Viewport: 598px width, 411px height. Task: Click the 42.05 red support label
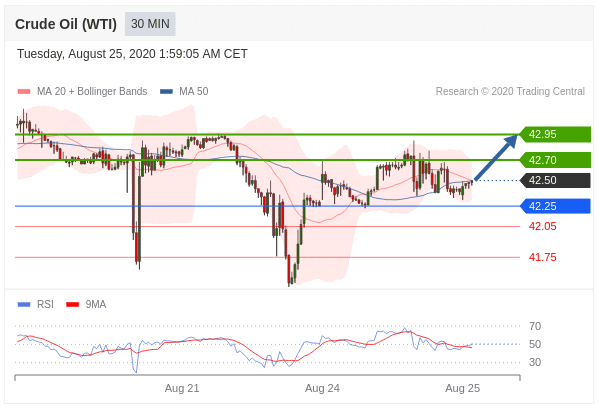[542, 226]
